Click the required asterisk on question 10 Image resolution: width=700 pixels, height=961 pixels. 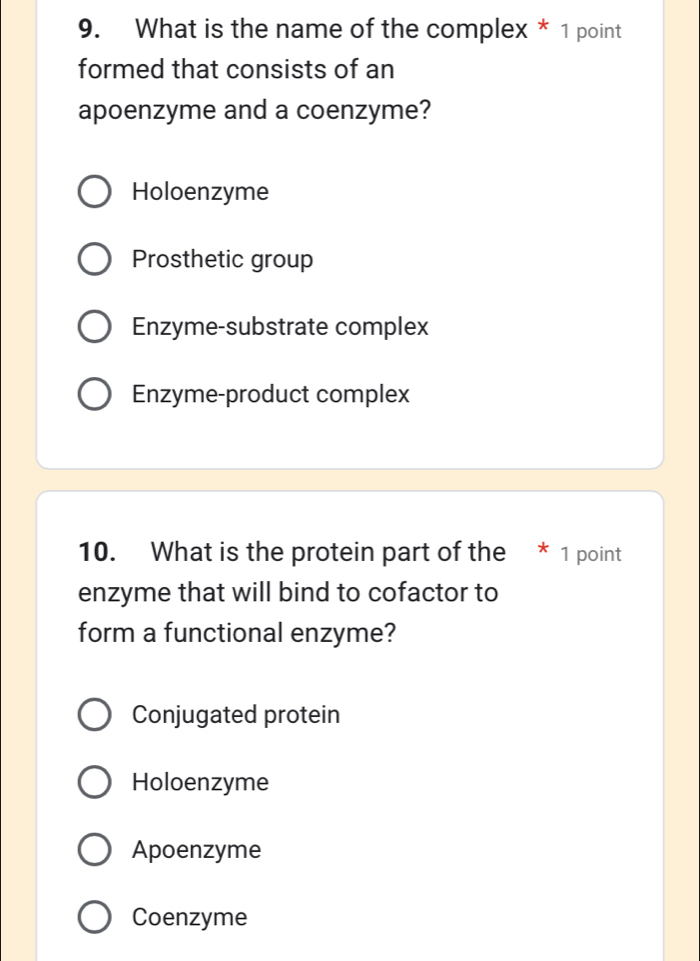543,551
